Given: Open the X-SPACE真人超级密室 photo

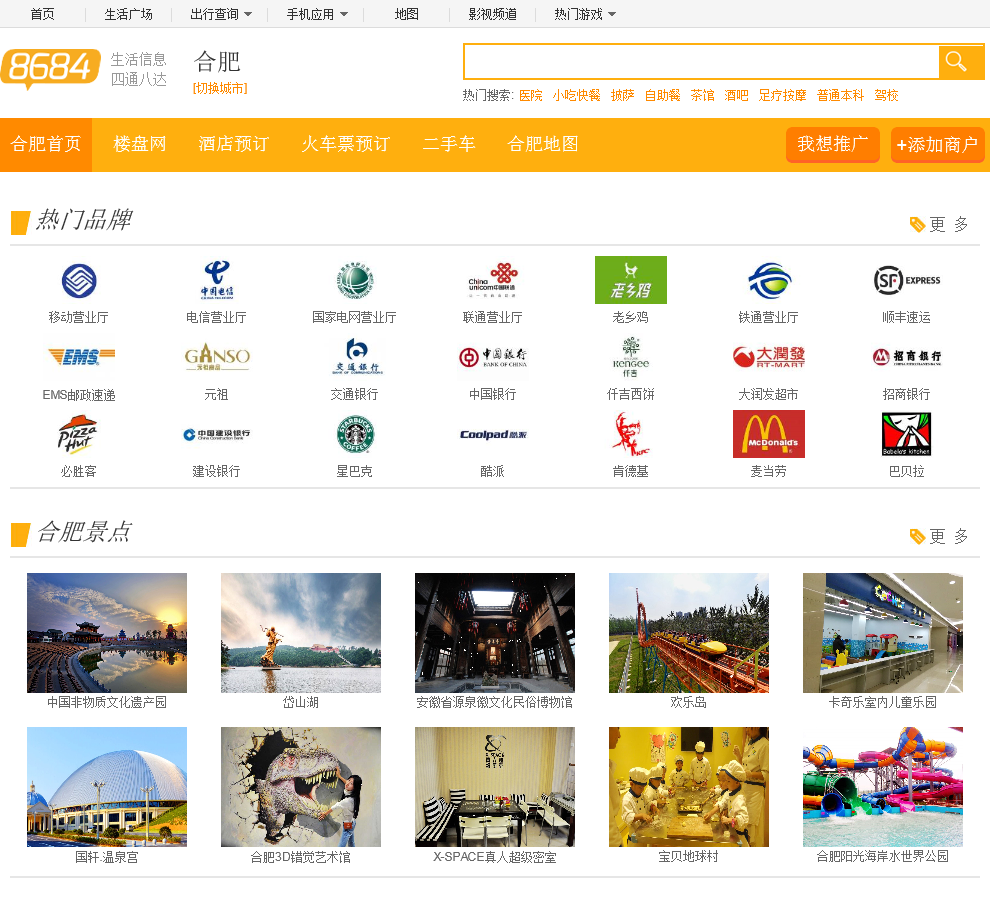Looking at the screenshot, I should tap(494, 787).
